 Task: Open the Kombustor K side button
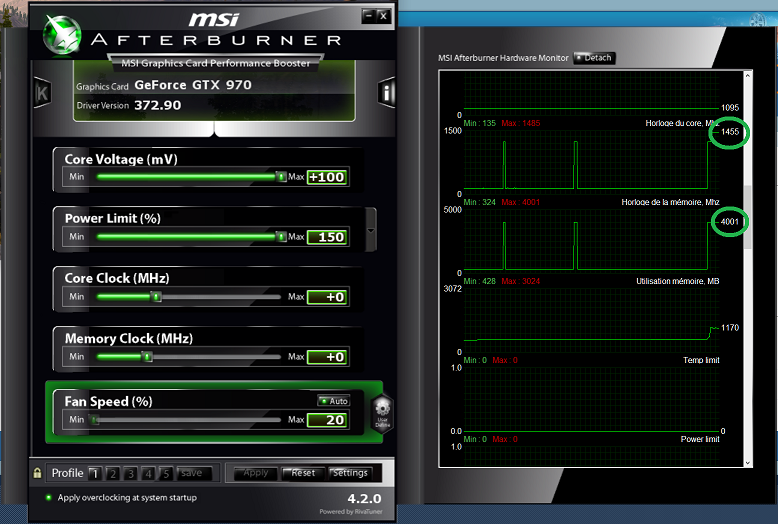[43, 93]
